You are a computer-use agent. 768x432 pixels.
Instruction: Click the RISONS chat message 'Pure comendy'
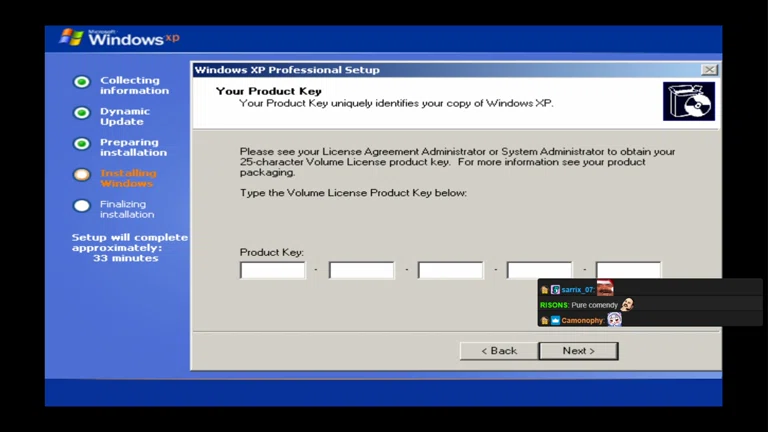594,305
